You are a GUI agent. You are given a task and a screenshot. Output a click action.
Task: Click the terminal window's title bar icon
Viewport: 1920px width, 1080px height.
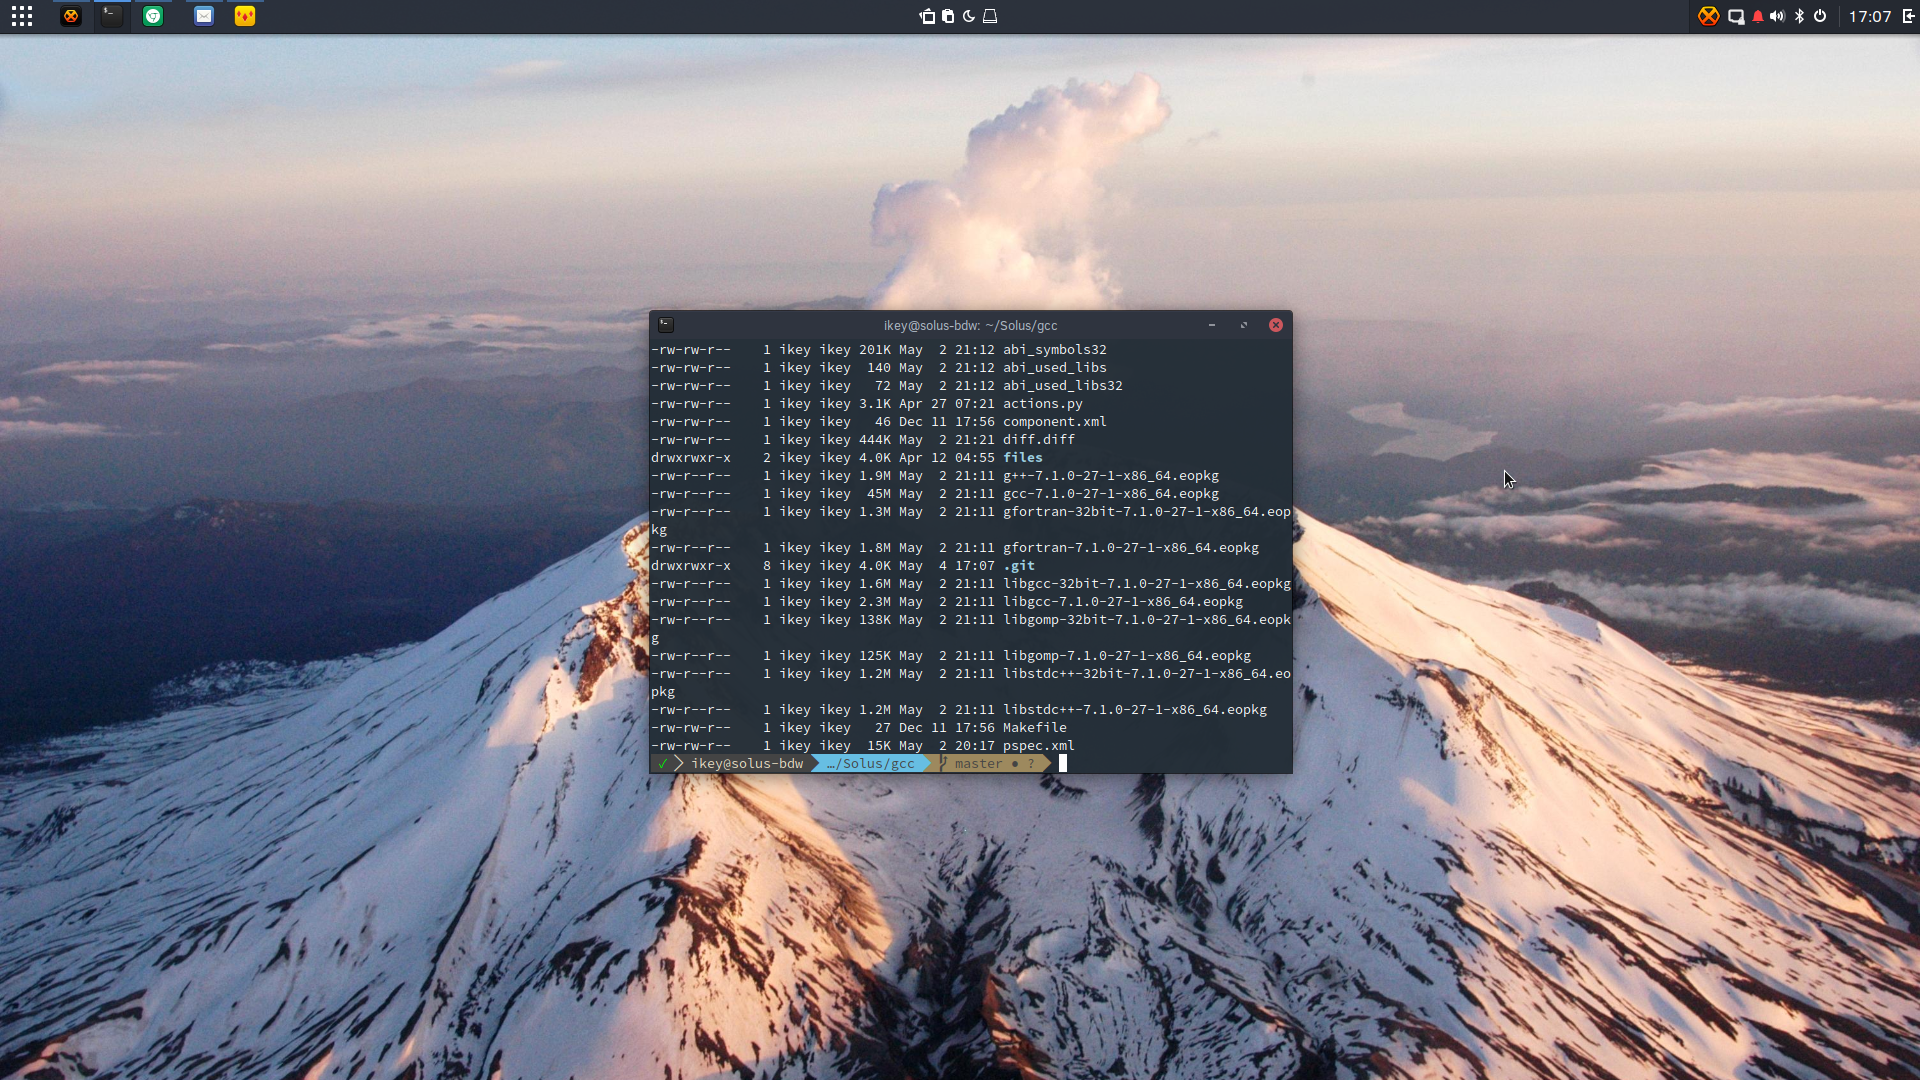click(666, 325)
